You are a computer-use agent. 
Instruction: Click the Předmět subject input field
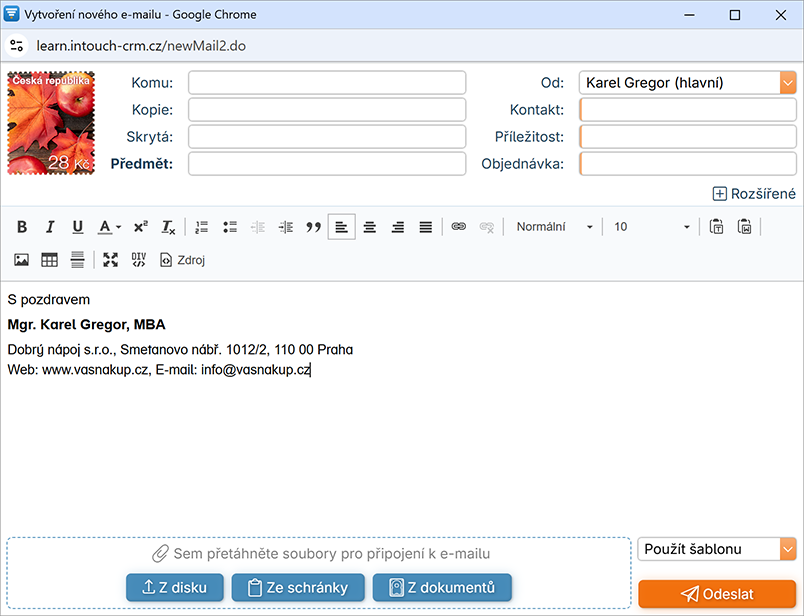(327, 164)
